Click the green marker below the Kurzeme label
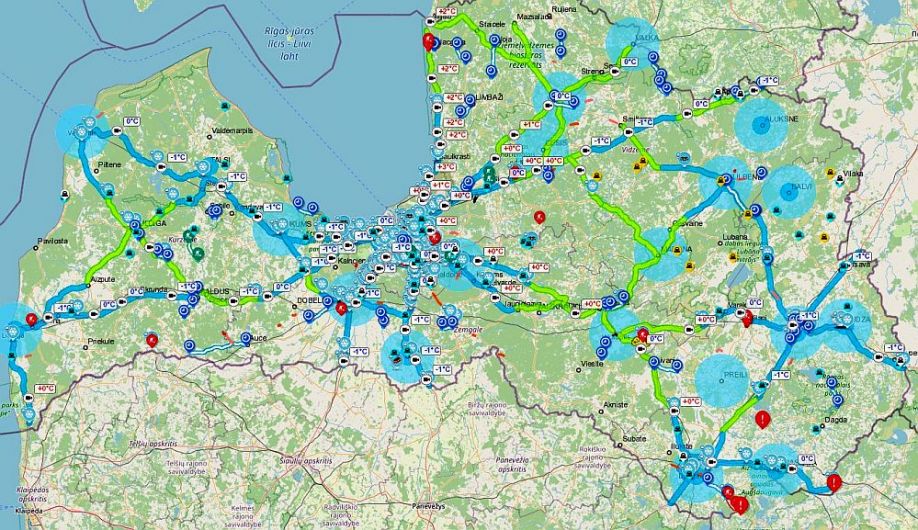The image size is (918, 530). (x=198, y=253)
